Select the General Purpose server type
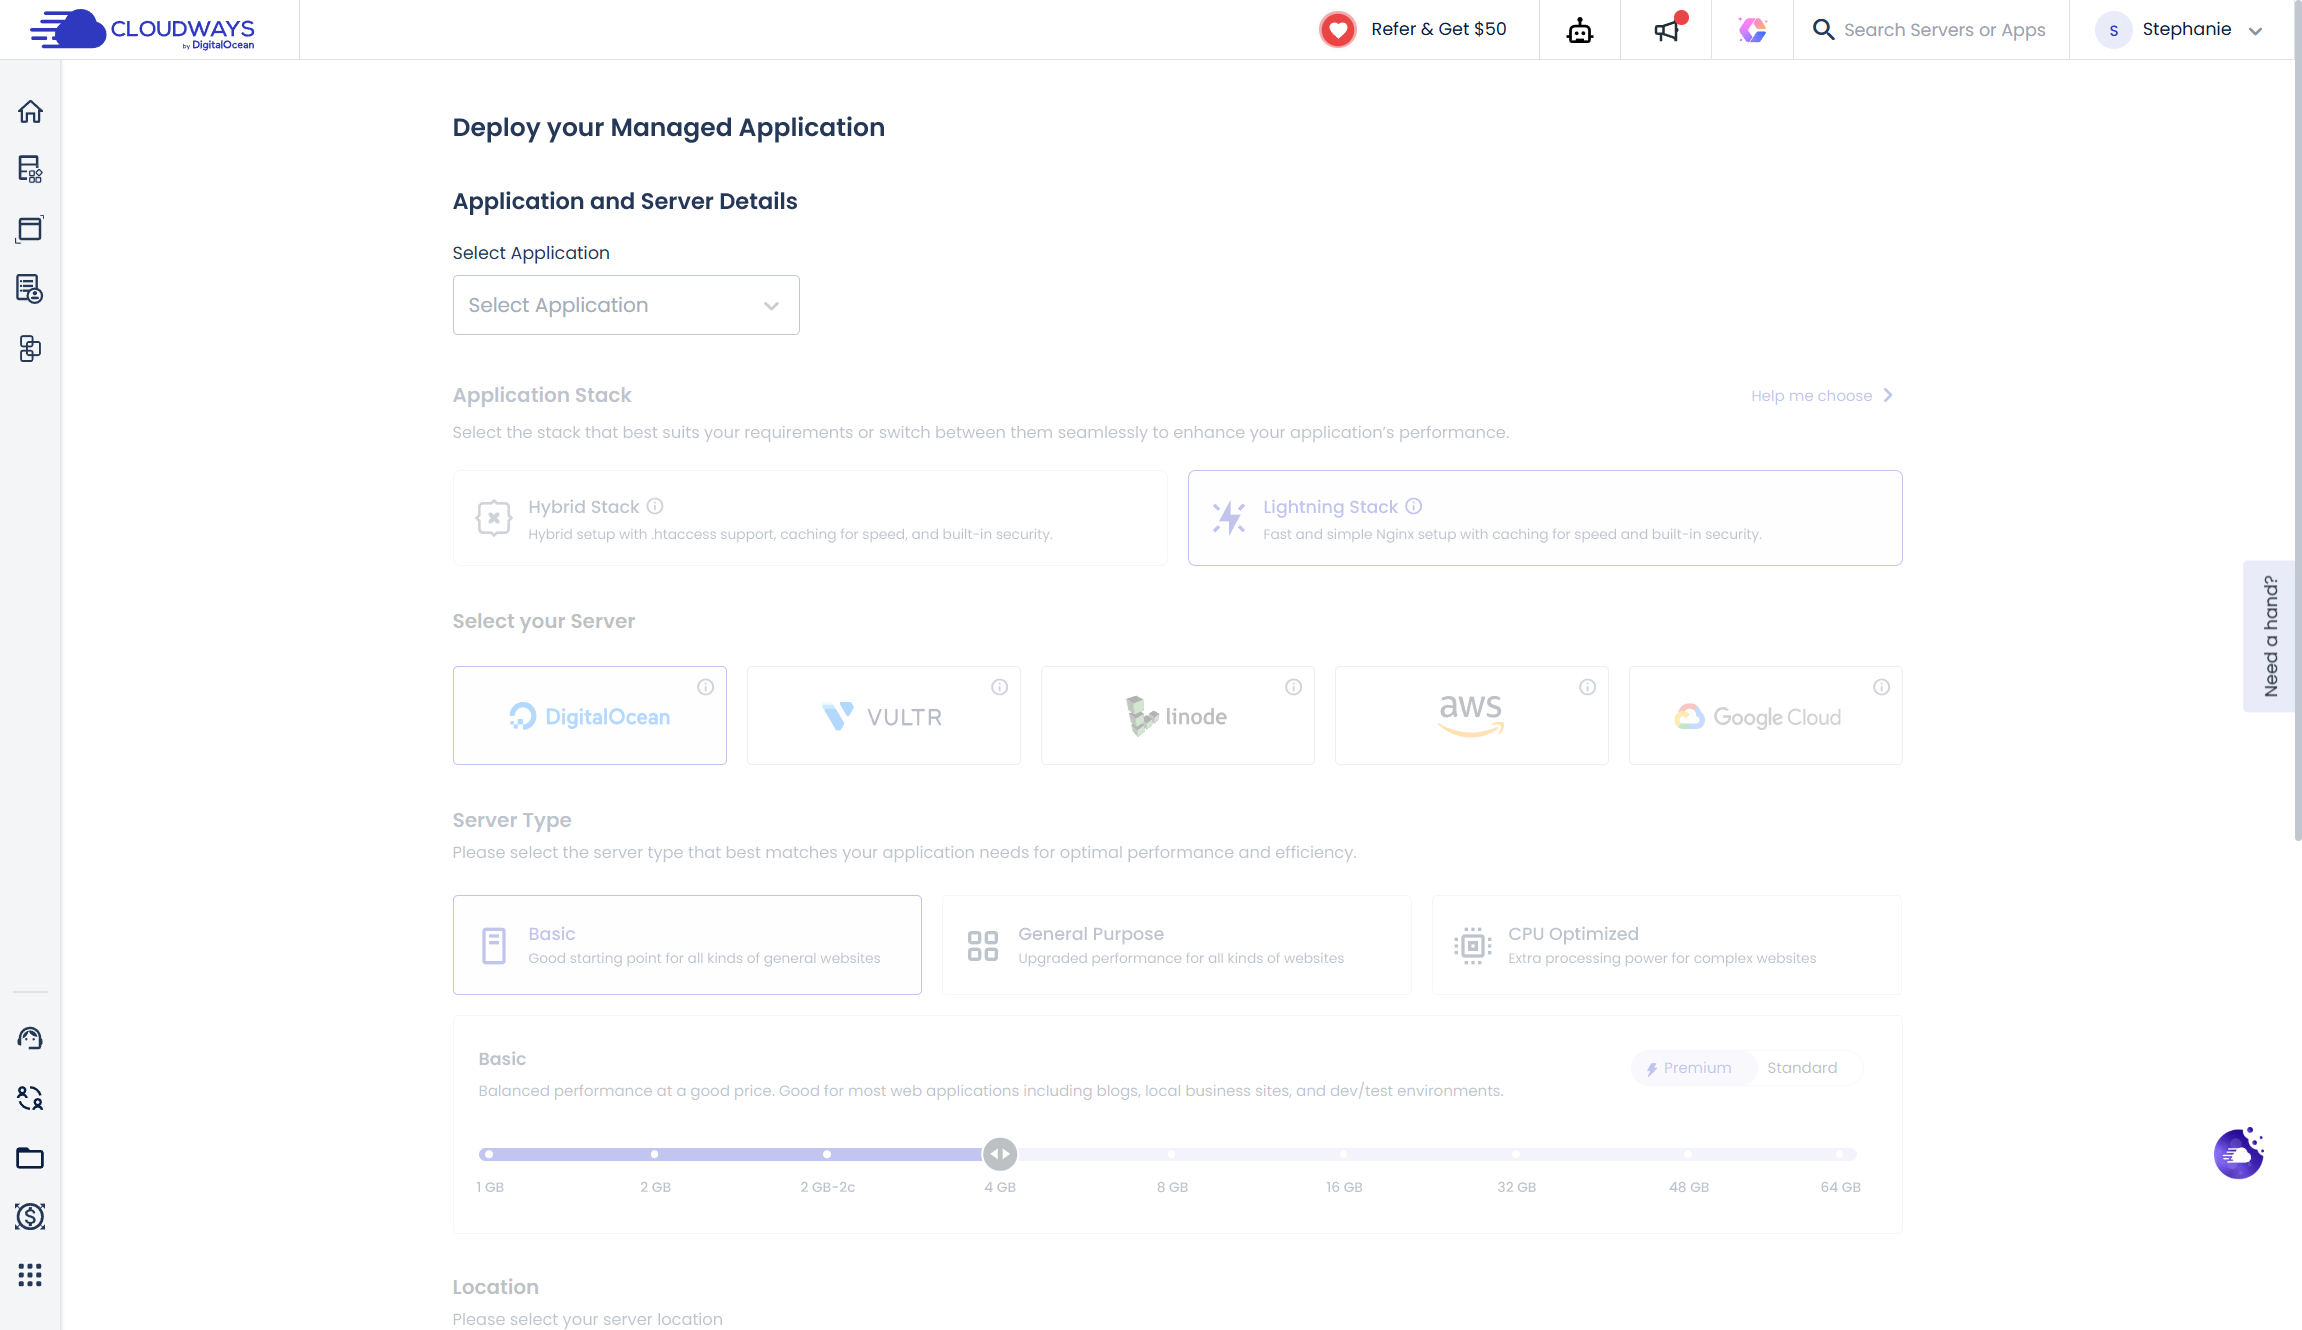Screen dimensions: 2302x1330 pyautogui.click(x=1176, y=945)
